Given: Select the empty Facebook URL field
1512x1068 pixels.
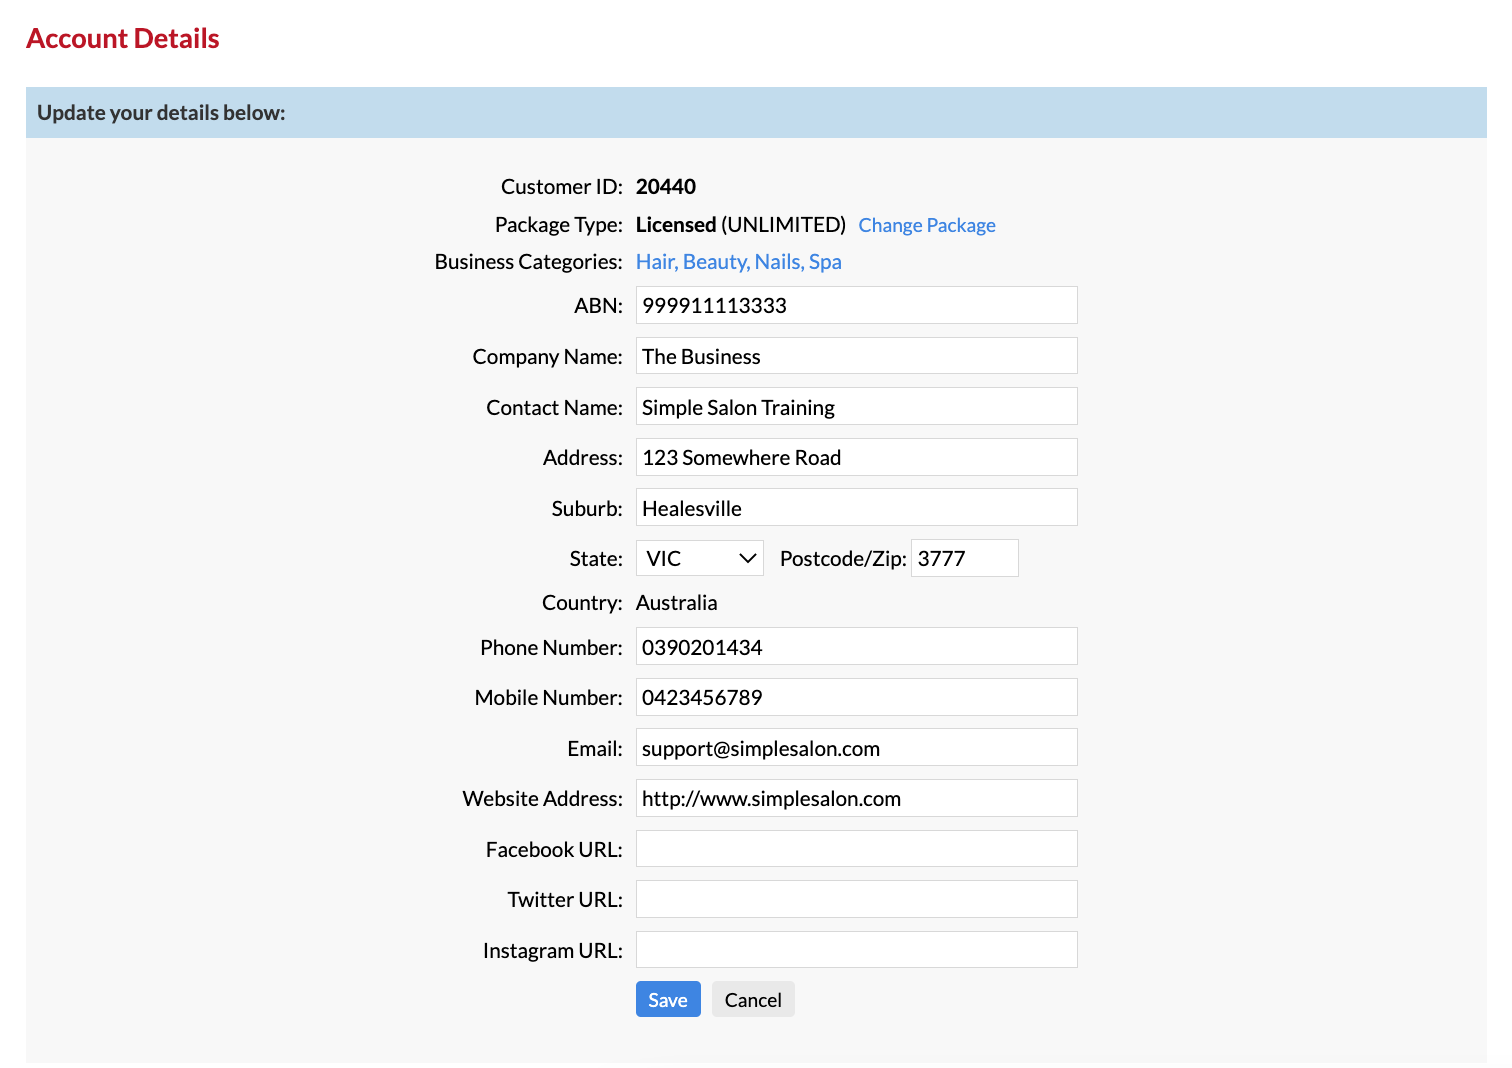Looking at the screenshot, I should coord(855,848).
